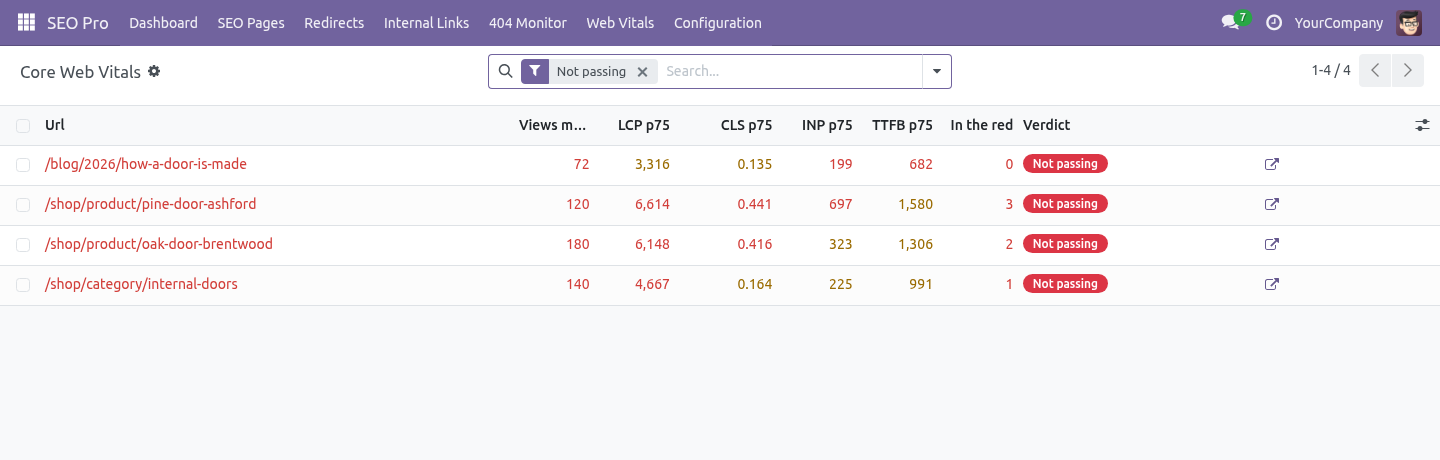
Task: Click the INP value 697
Action: 841,204
